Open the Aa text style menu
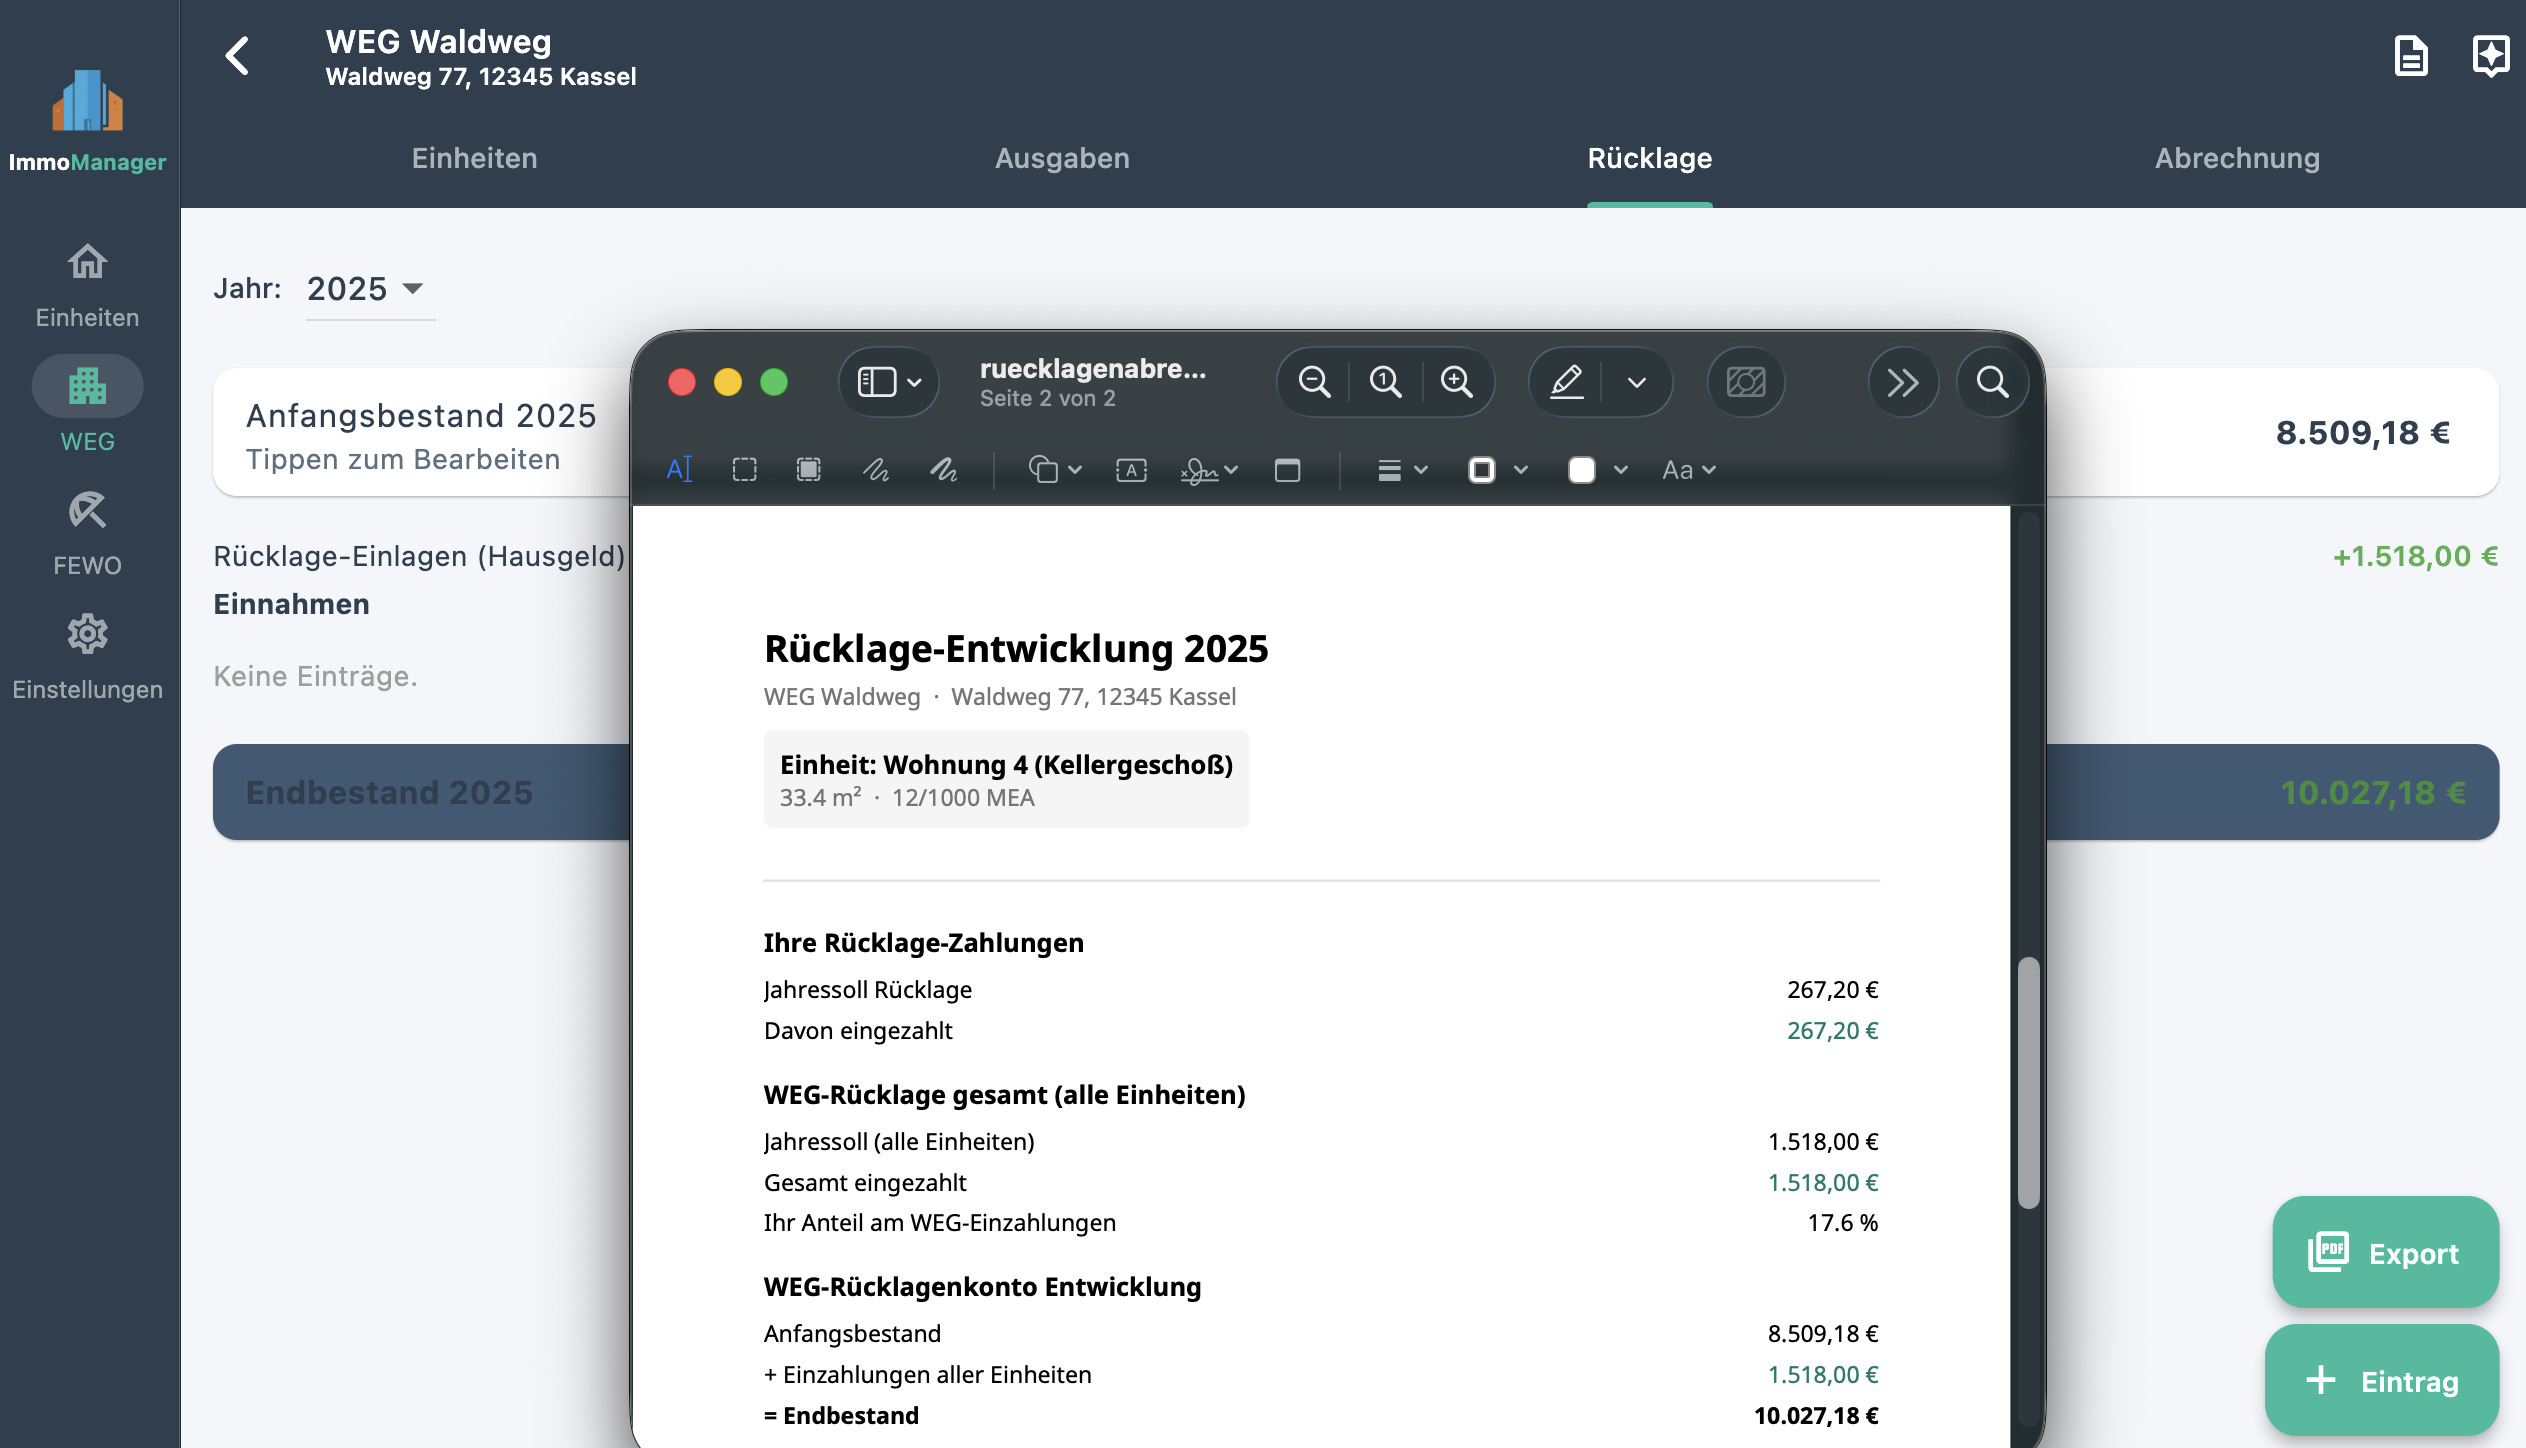 1689,469
